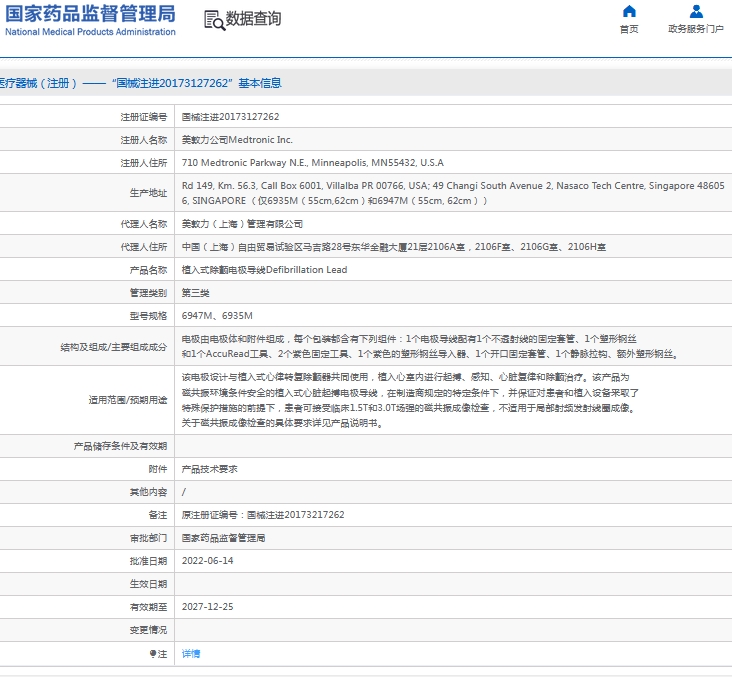Open the 政务服务门户 user portal icon

[x=696, y=11]
